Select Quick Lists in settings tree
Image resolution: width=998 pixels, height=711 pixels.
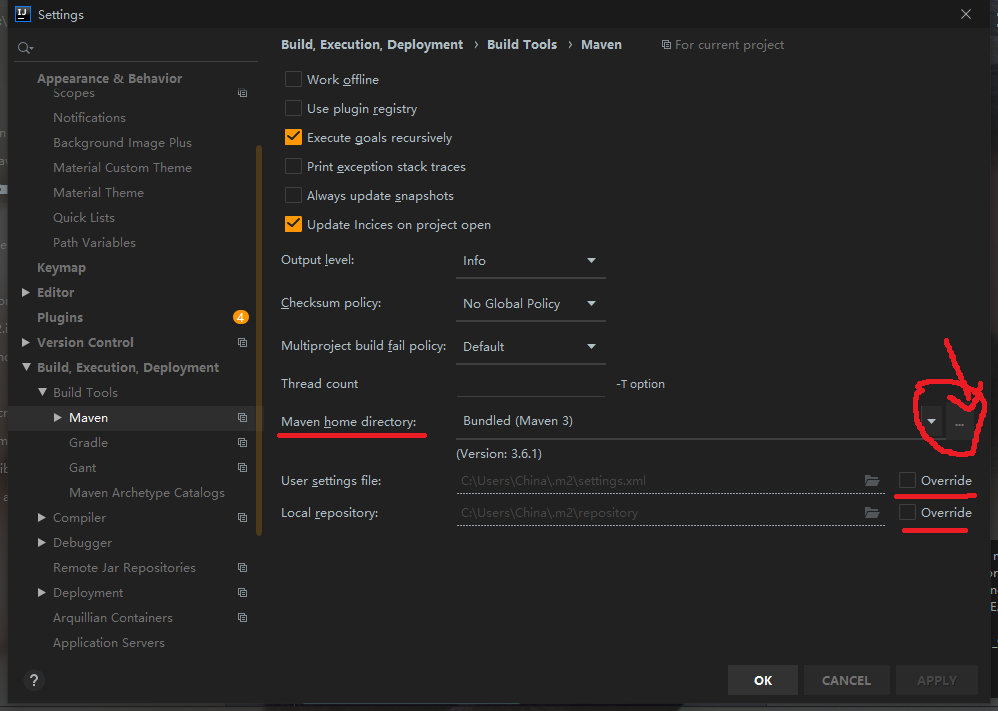coord(84,218)
